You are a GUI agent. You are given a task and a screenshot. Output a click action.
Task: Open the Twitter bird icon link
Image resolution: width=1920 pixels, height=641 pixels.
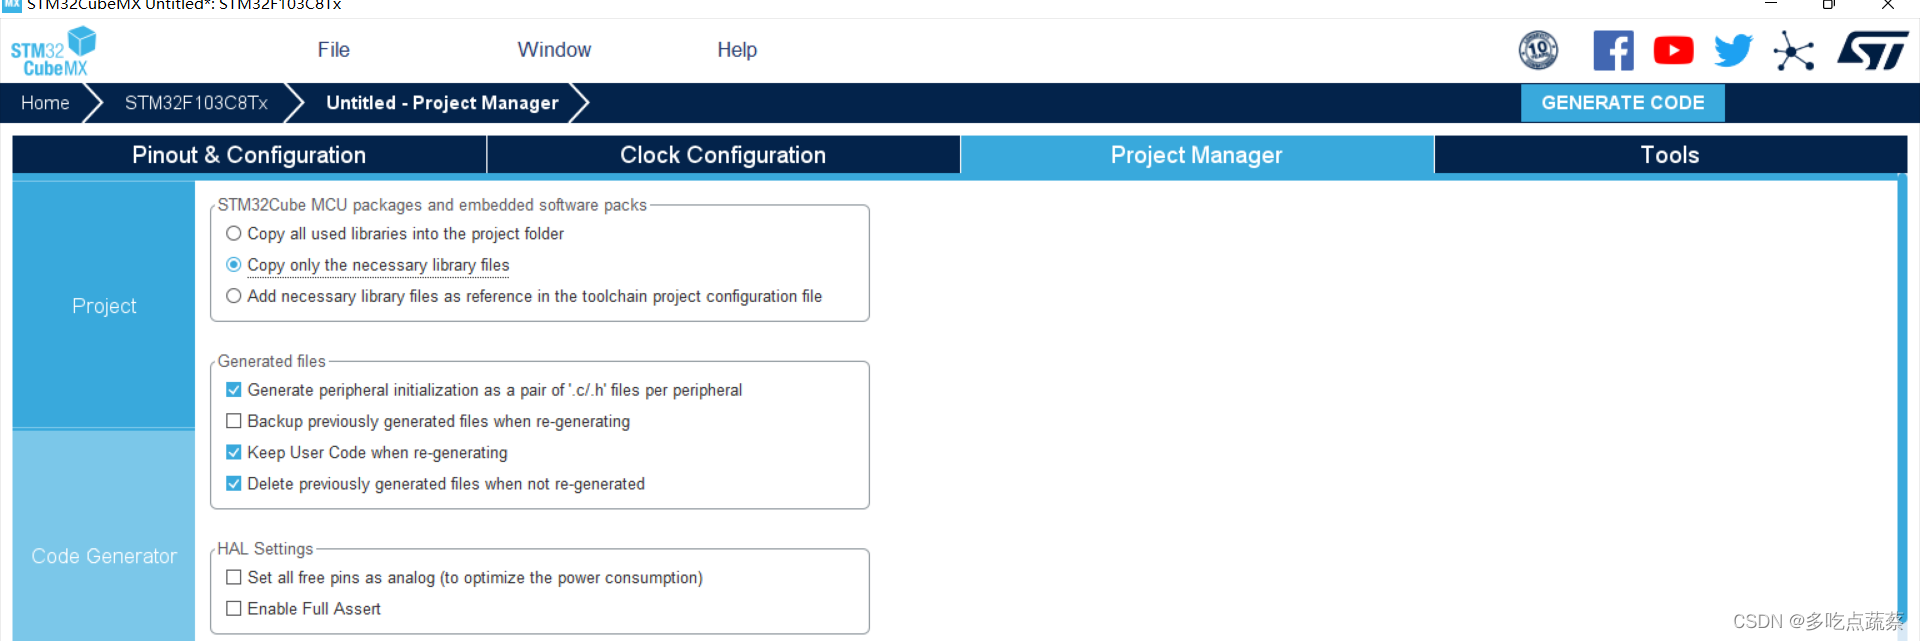(1733, 50)
